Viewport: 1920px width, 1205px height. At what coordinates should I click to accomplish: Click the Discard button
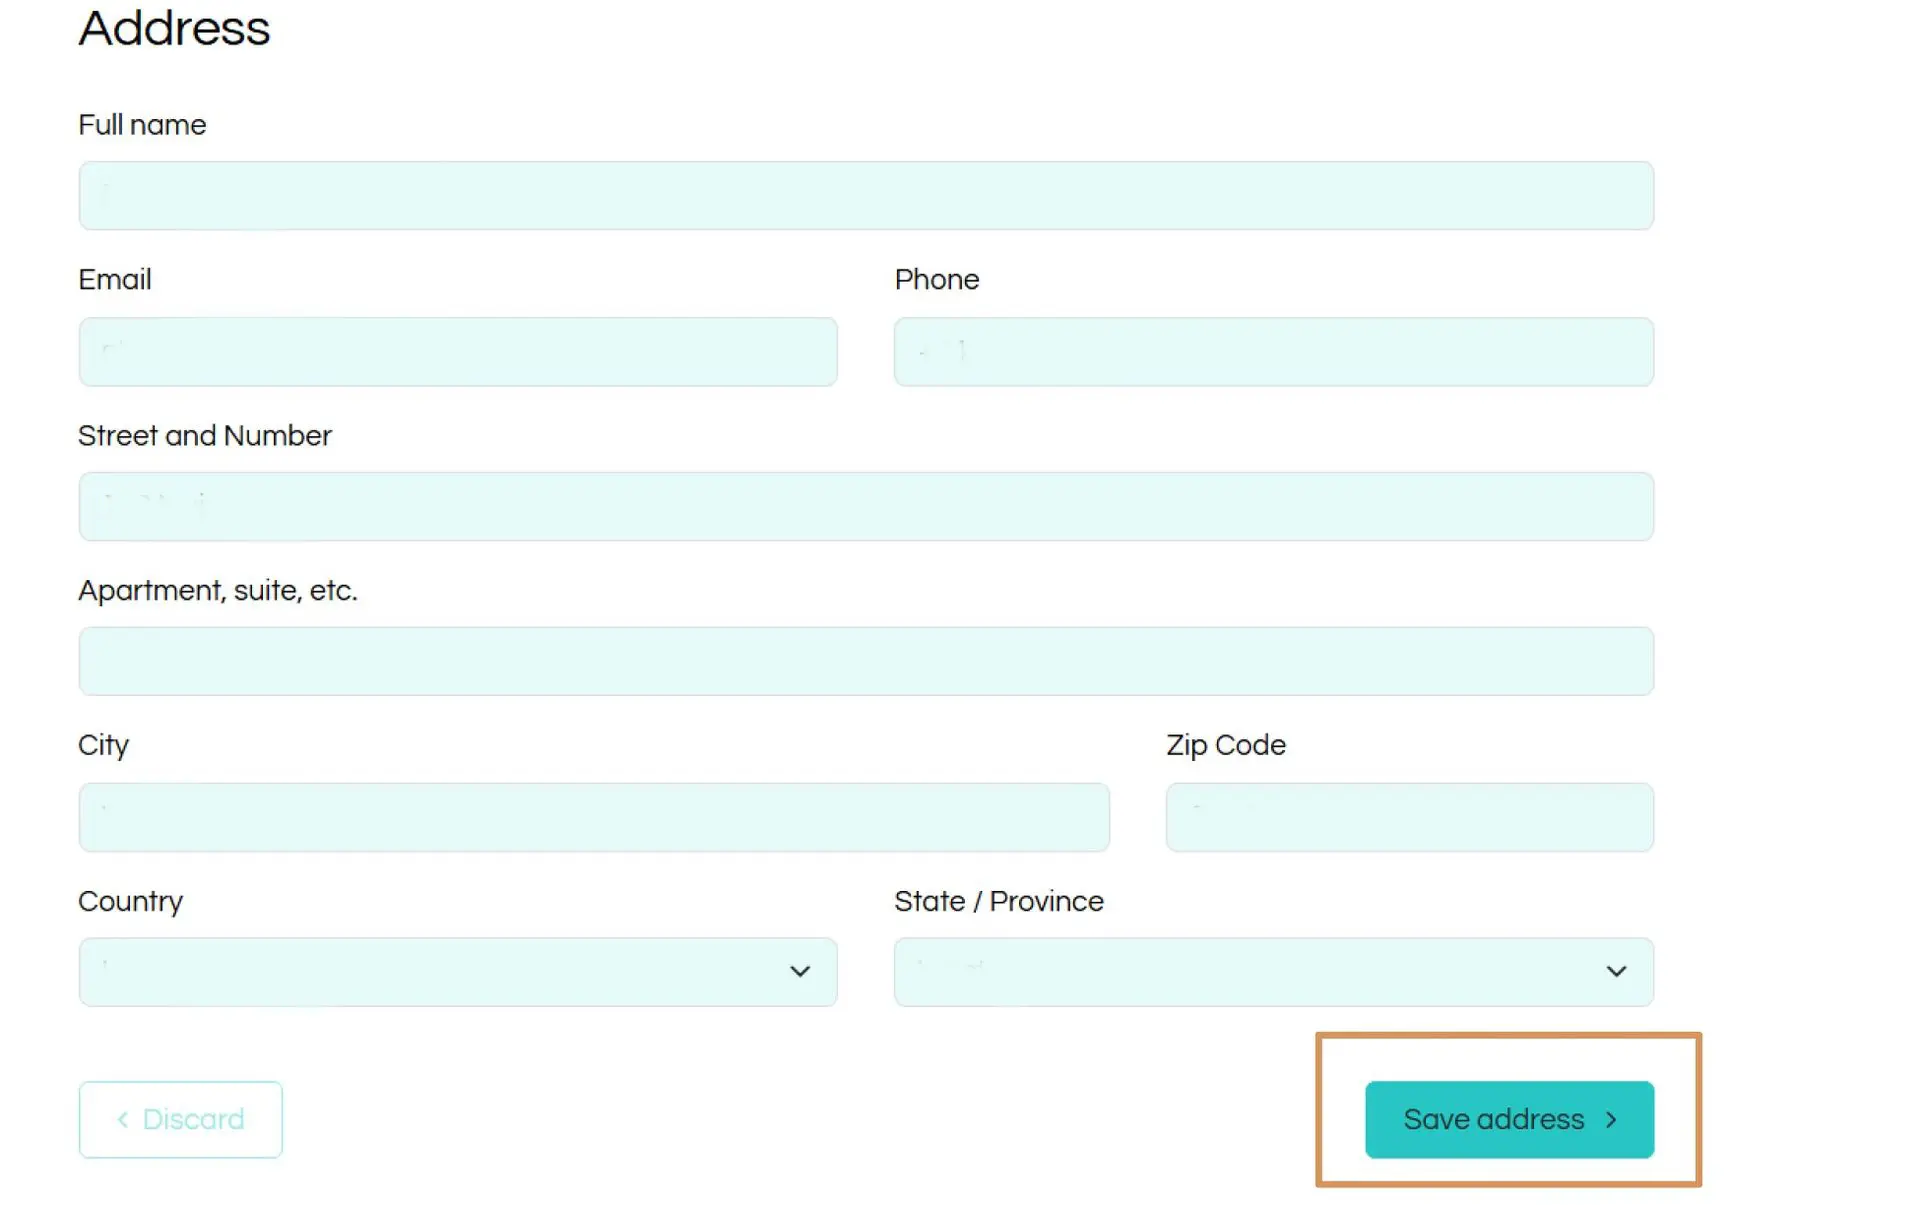pyautogui.click(x=181, y=1119)
